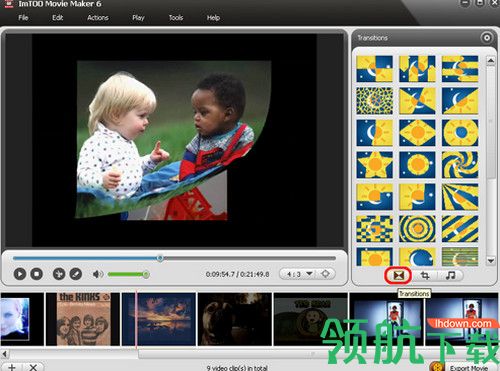Open the Play menu
The image size is (500, 371).
pos(138,18)
